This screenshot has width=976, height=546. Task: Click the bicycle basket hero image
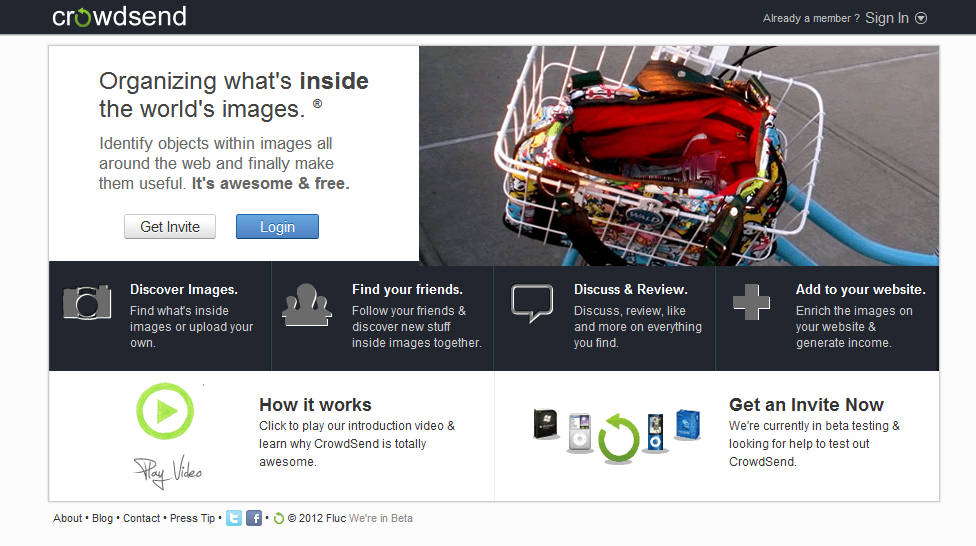click(679, 156)
